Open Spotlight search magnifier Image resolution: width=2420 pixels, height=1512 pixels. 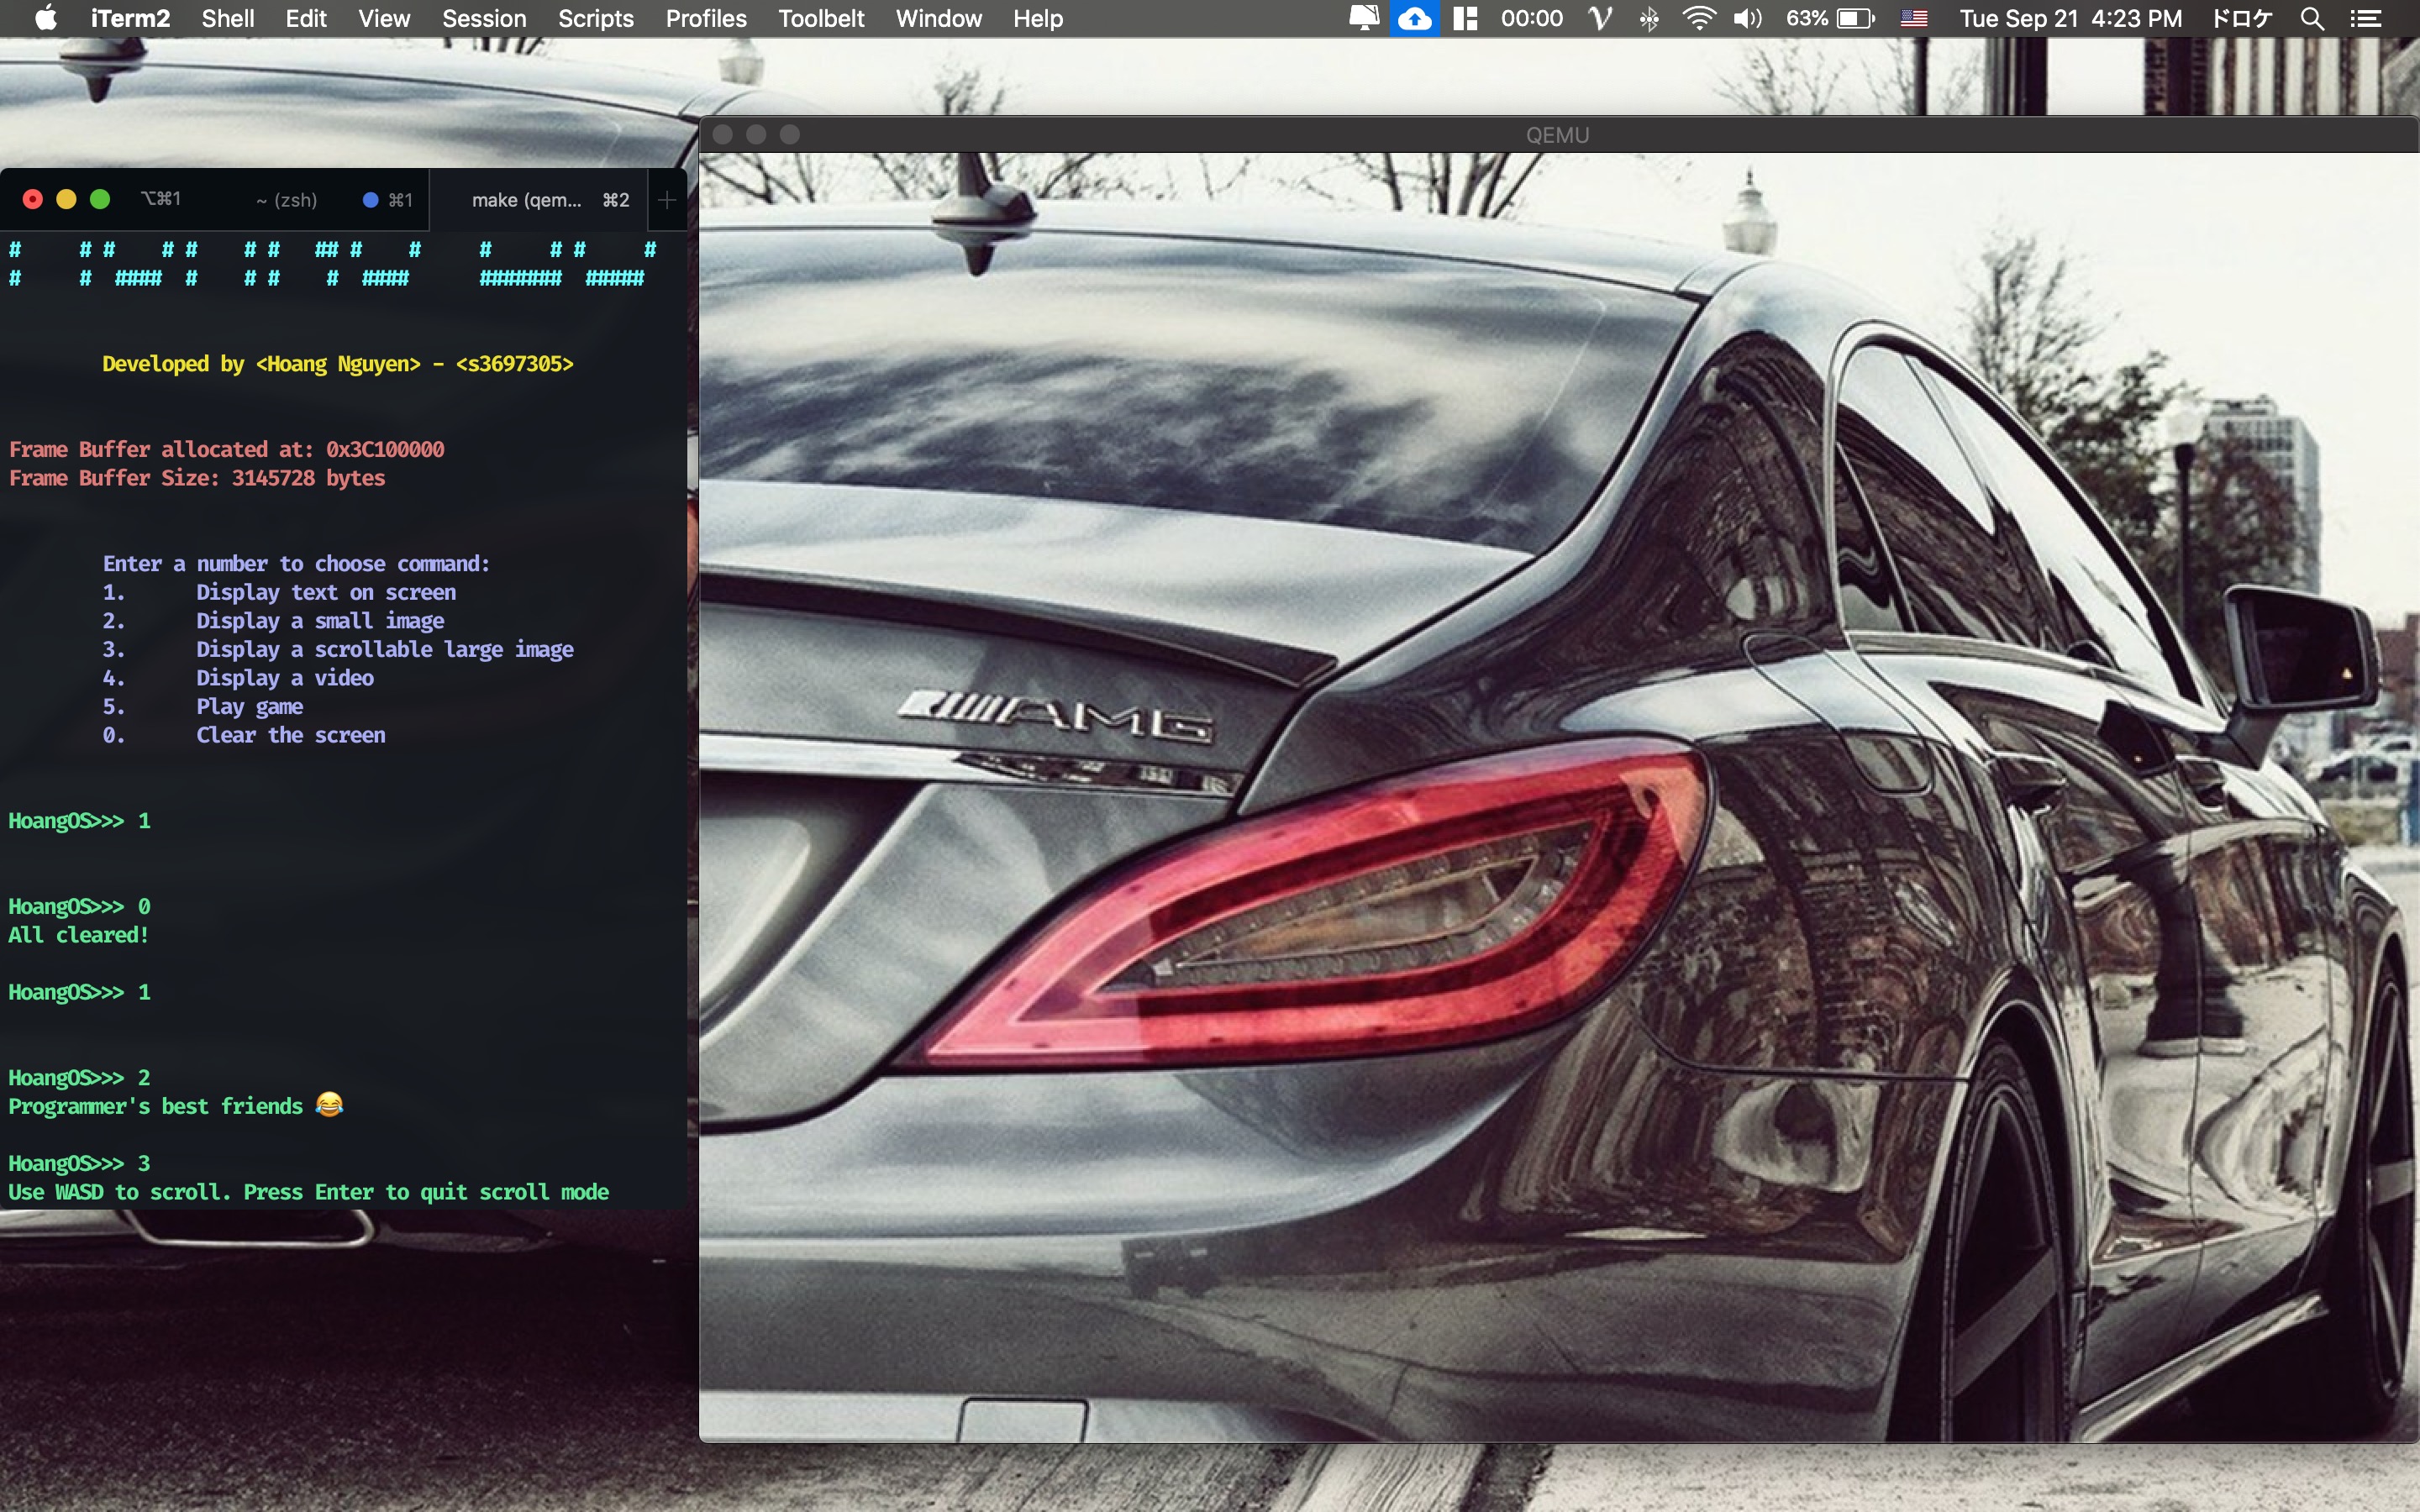pos(2312,18)
